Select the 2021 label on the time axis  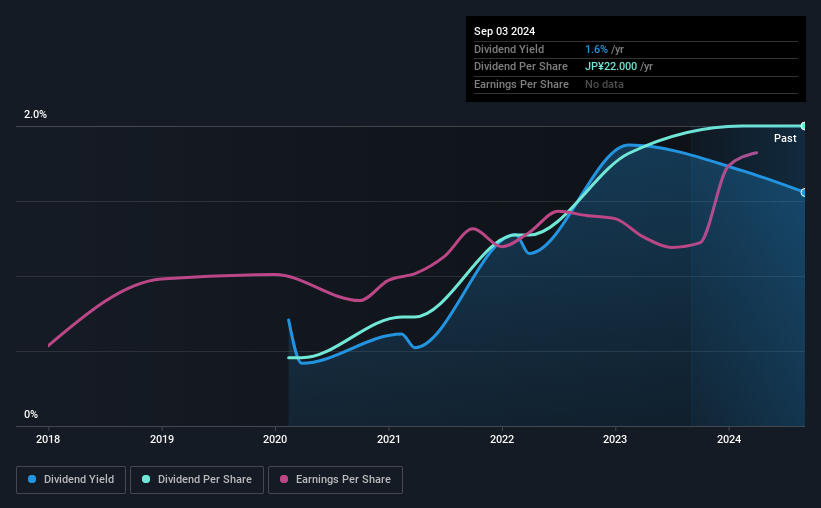389,438
